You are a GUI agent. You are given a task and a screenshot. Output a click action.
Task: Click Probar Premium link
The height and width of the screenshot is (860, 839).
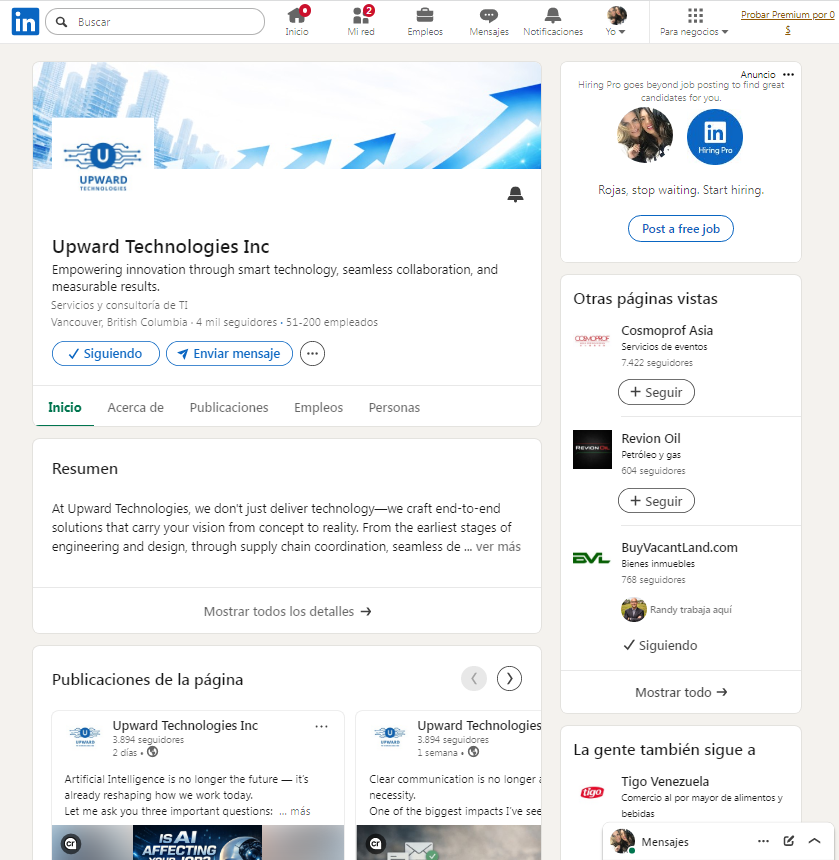787,22
